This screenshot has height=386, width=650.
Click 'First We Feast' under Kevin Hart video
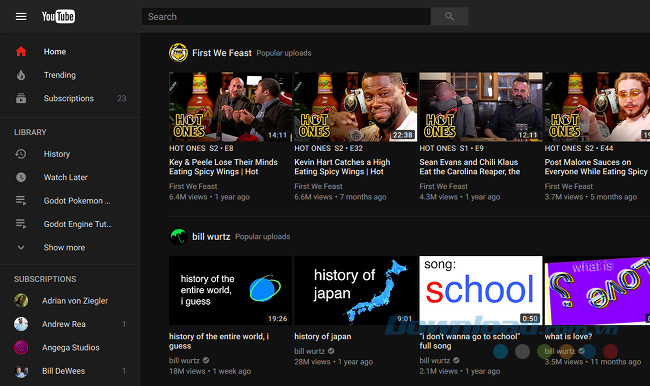pyautogui.click(x=318, y=187)
